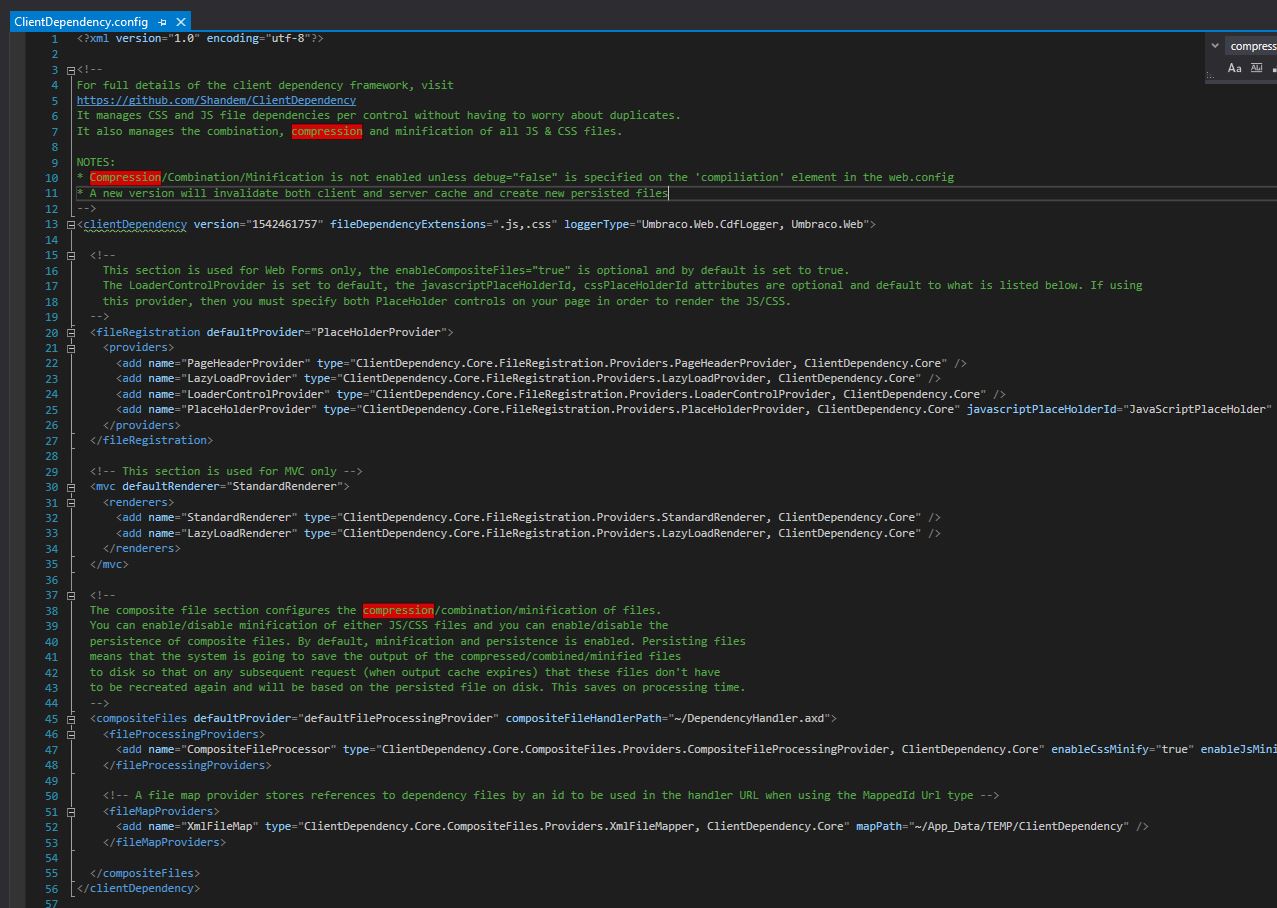Switch to the ClientDependency.config tab
The height and width of the screenshot is (908, 1277).
click(x=81, y=22)
